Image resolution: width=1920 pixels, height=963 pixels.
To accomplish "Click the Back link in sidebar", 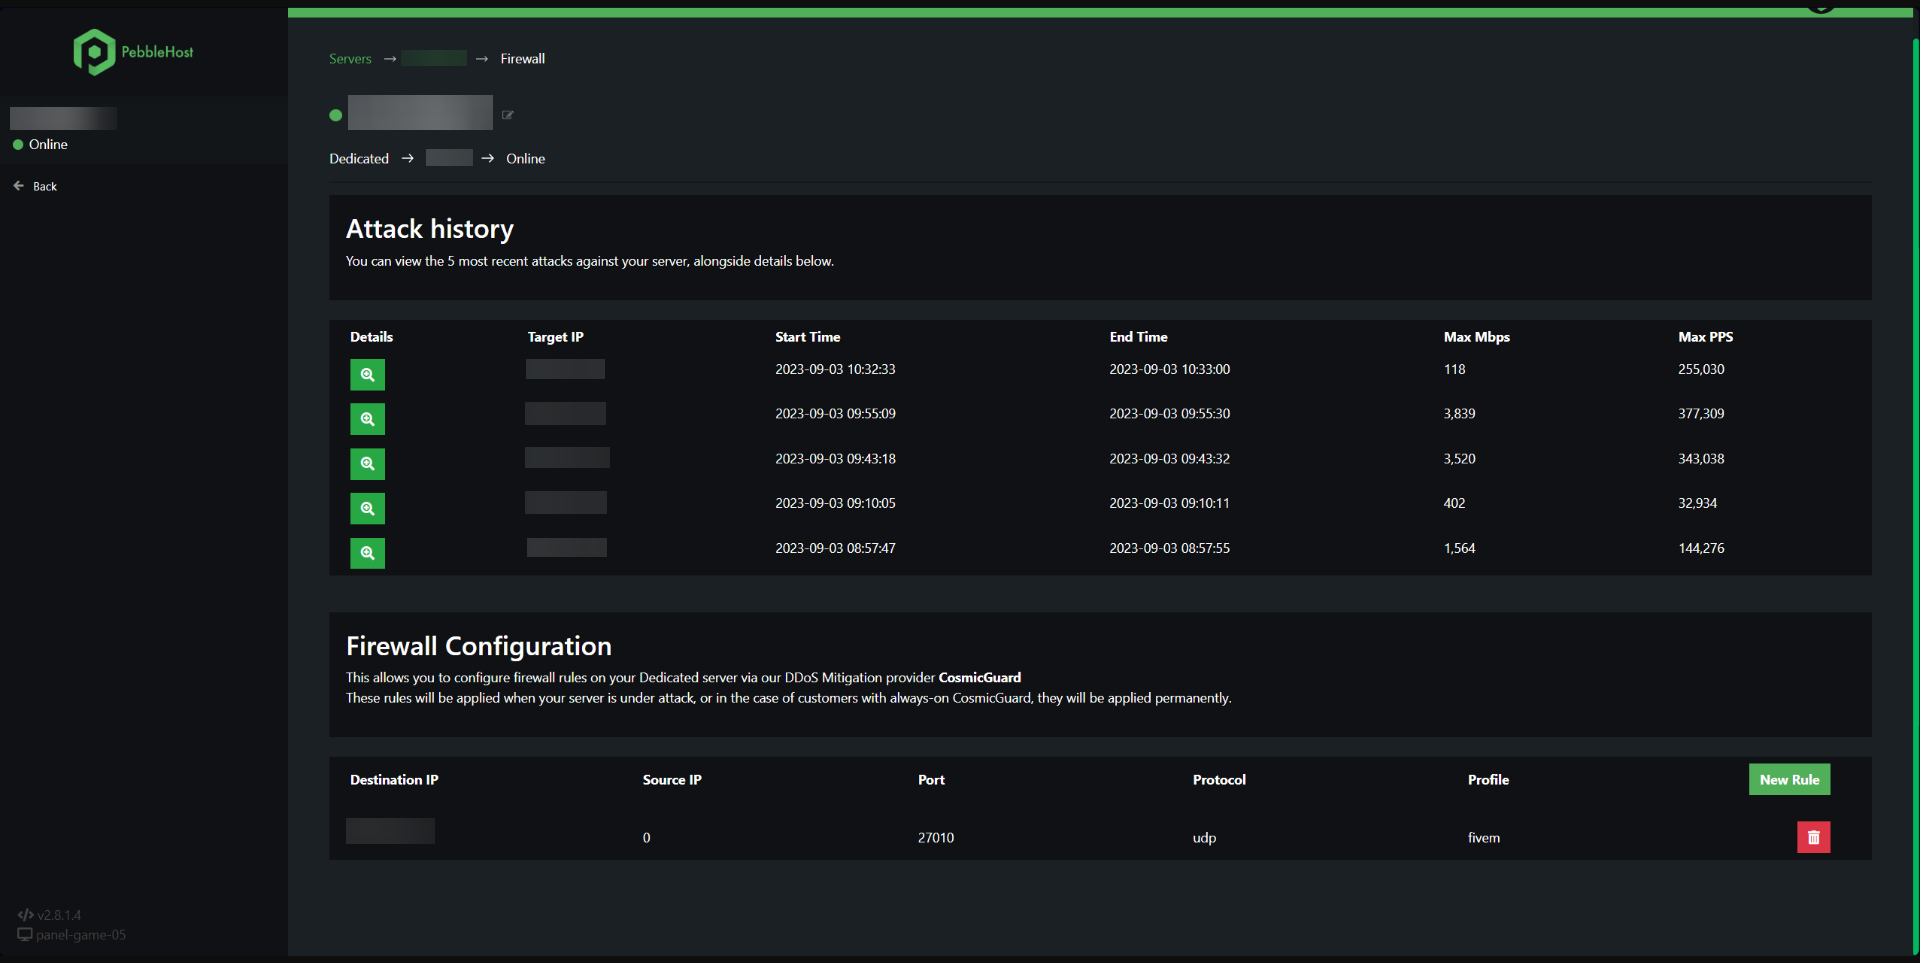I will pos(45,187).
